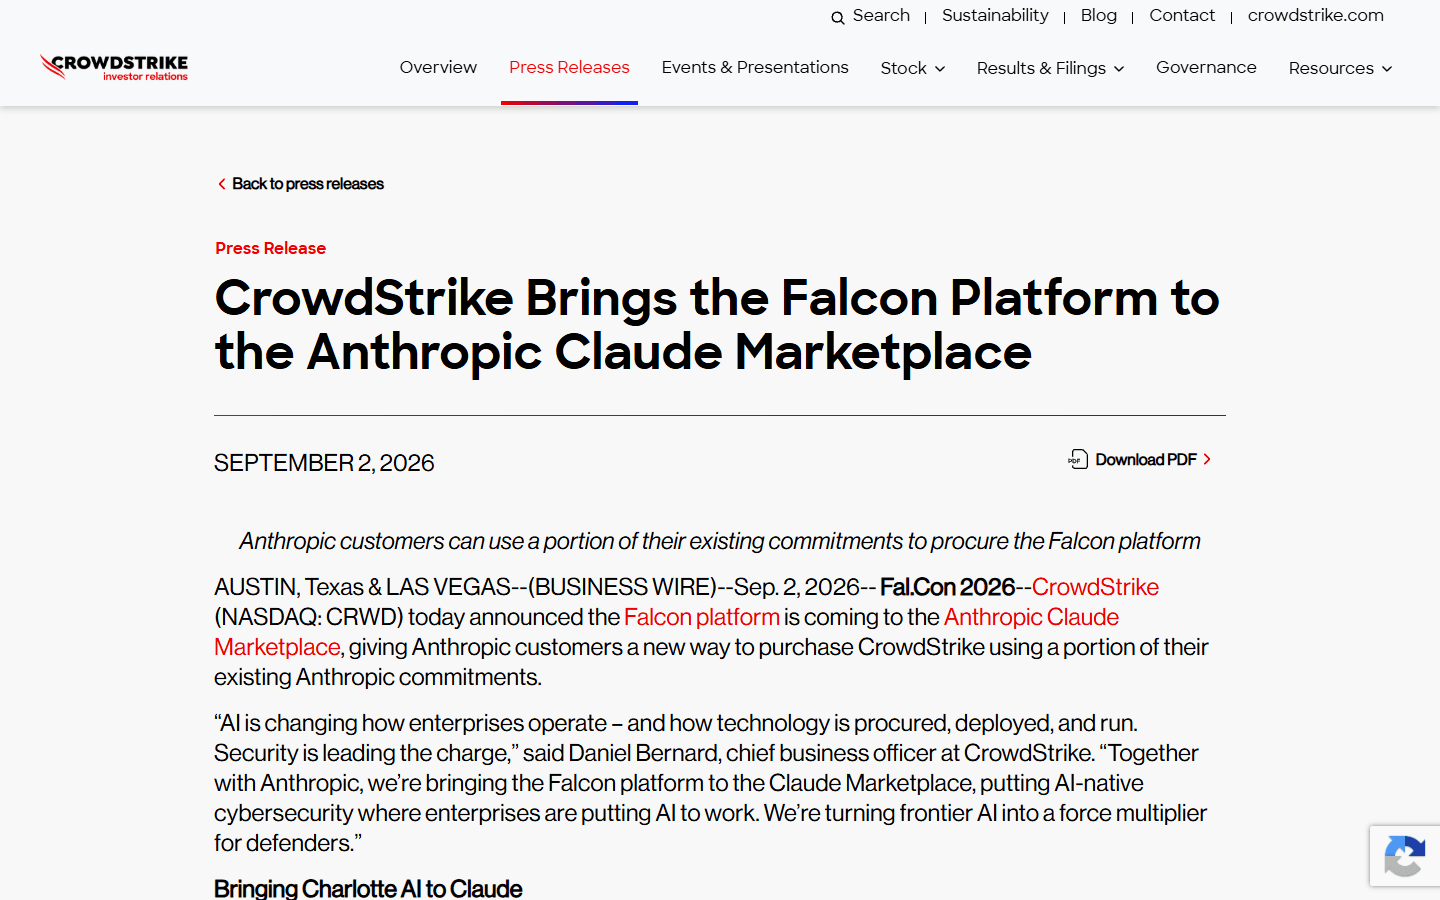
Task: Click the Fal.Con 2026 bold text
Action: coord(947,587)
